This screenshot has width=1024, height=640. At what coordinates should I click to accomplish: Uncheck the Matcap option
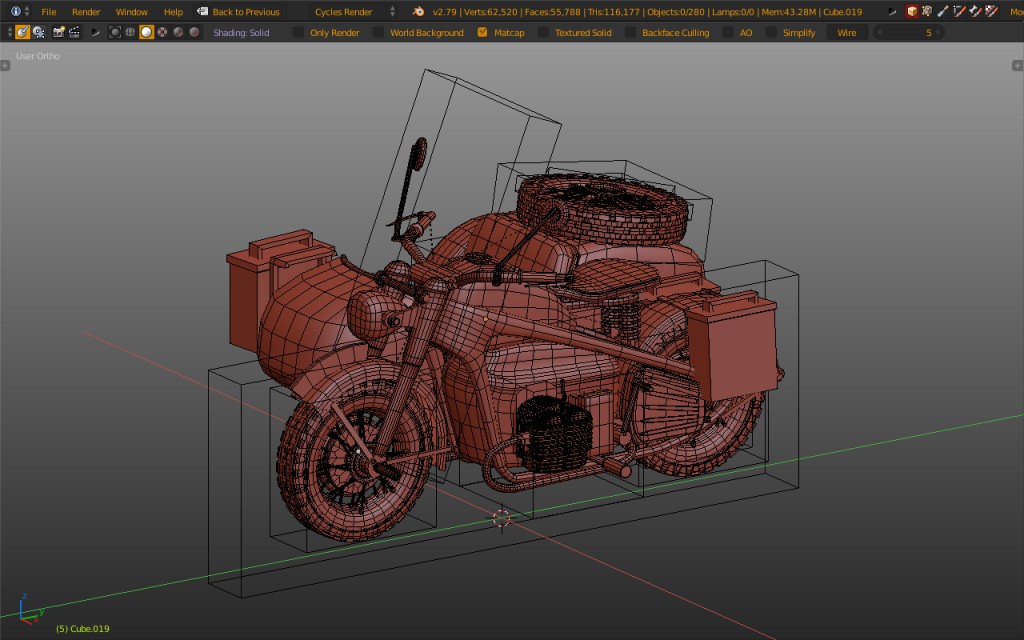[x=482, y=32]
